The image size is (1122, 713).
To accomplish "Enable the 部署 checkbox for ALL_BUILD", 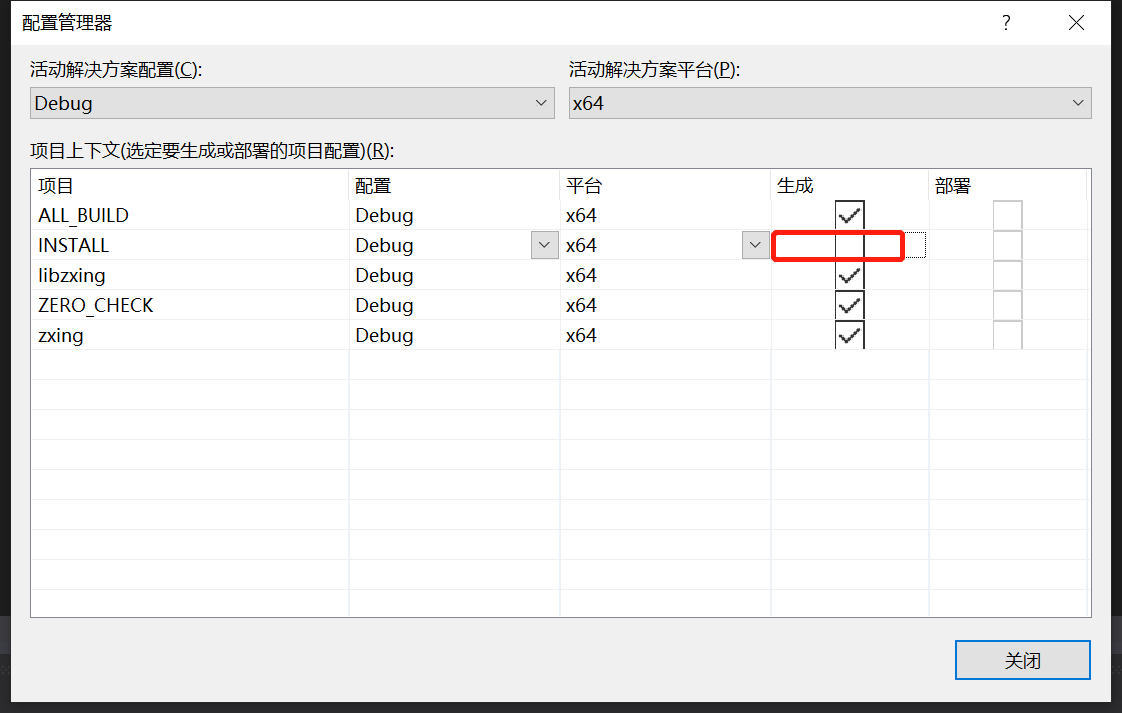I will (1007, 214).
